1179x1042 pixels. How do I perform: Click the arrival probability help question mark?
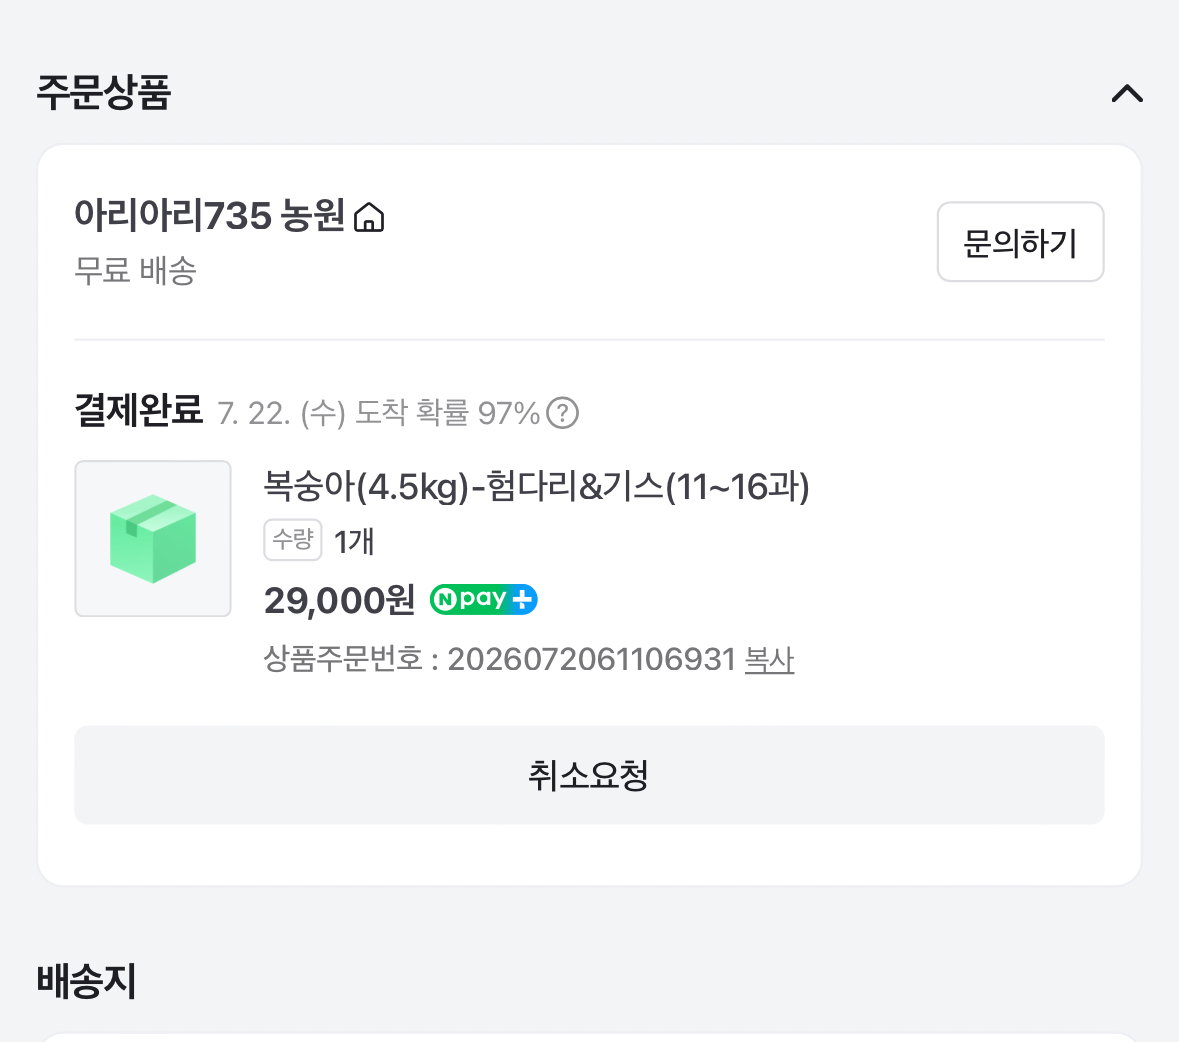click(x=562, y=413)
